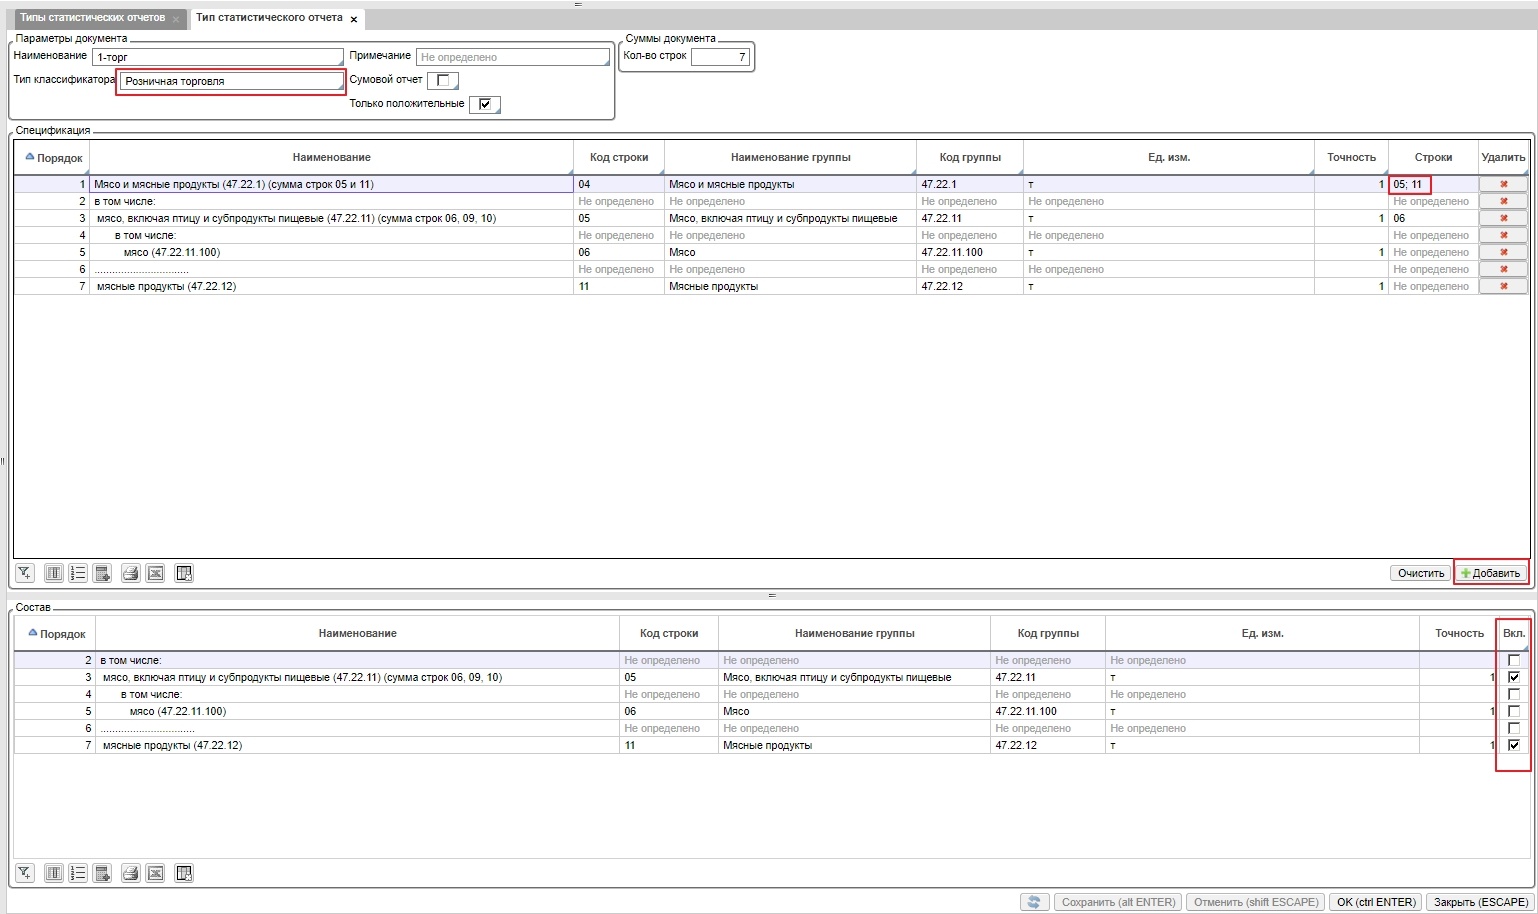Viewport: 1538px width, 914px height.
Task: Click numbered list icon in Спецификация toolbar
Action: tap(78, 573)
